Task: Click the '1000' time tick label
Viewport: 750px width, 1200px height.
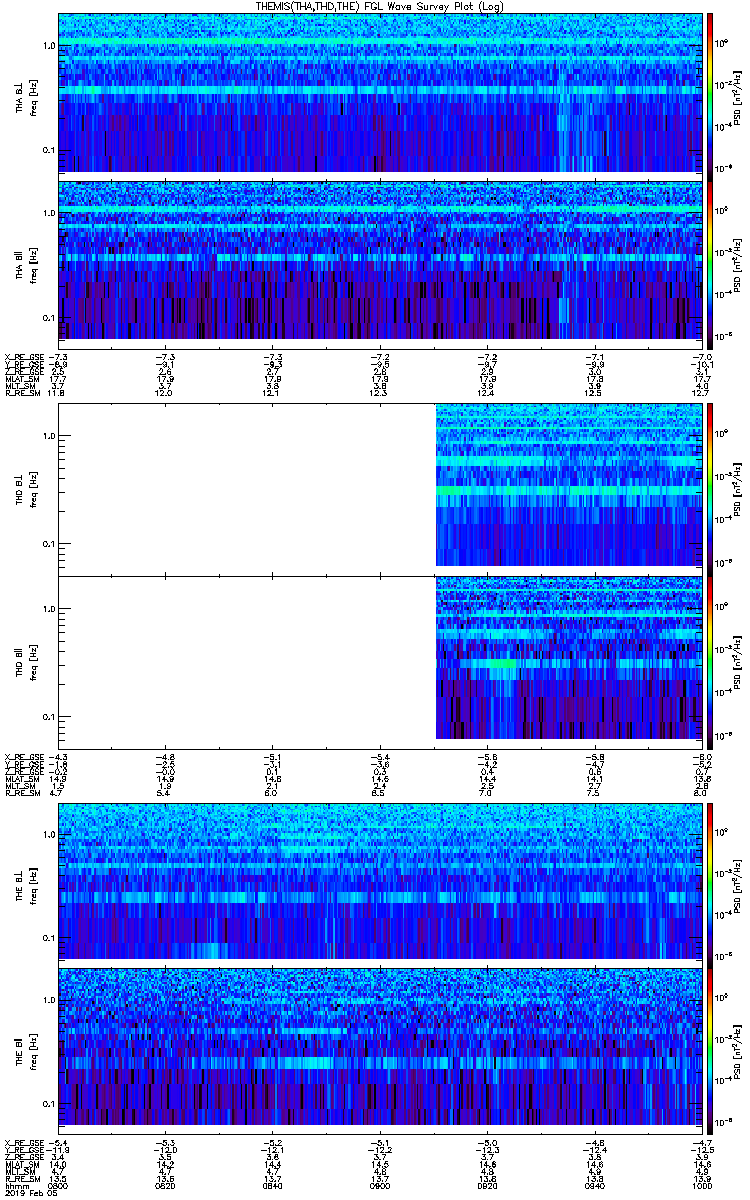Action: click(701, 1186)
